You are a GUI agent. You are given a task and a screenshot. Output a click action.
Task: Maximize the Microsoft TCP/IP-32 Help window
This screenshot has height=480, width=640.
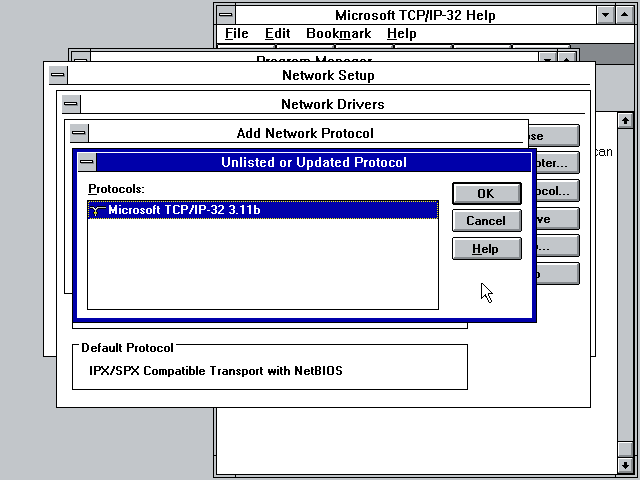(x=624, y=15)
